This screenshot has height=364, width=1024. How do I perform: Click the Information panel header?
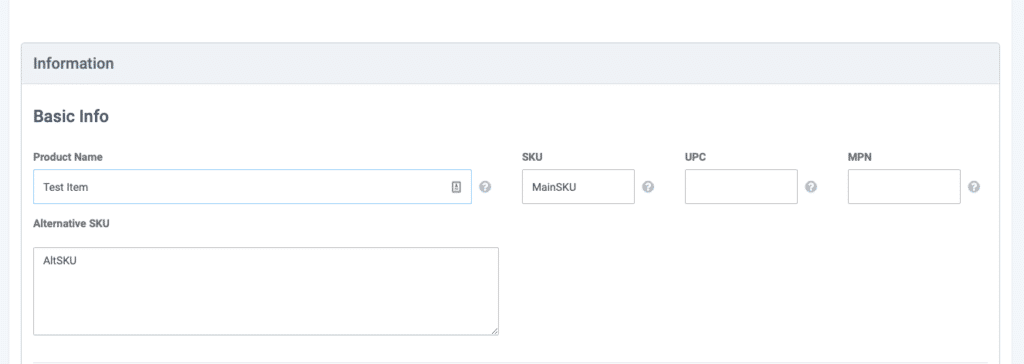[510, 63]
